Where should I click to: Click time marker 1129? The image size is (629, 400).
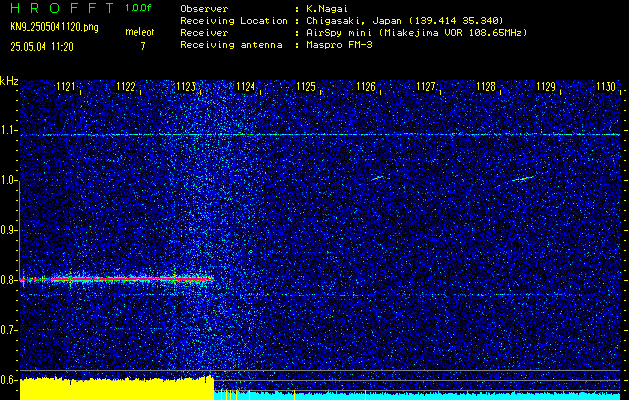(546, 87)
